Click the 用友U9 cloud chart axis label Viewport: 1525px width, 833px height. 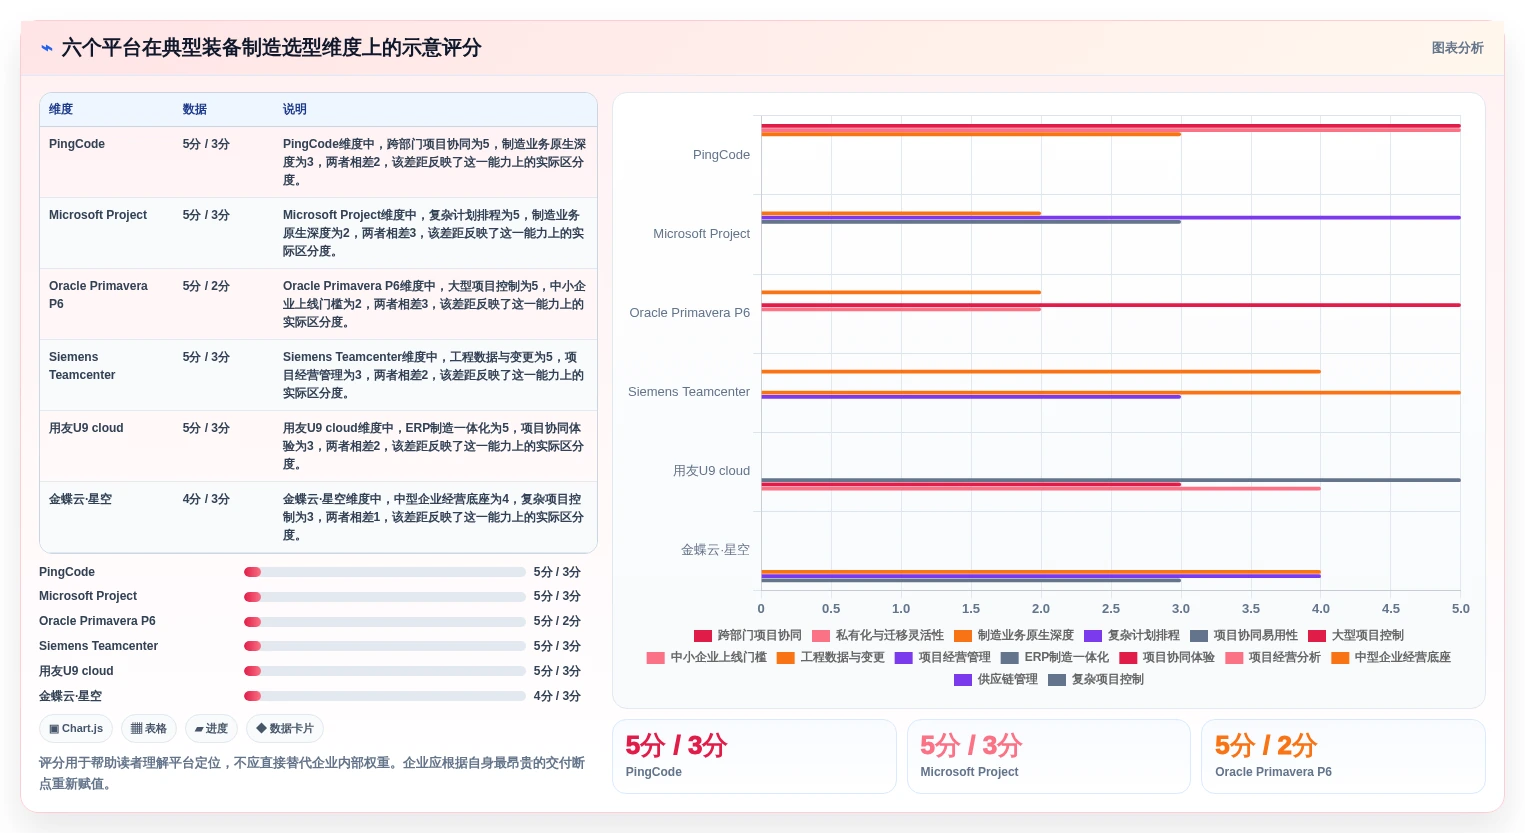pos(711,471)
